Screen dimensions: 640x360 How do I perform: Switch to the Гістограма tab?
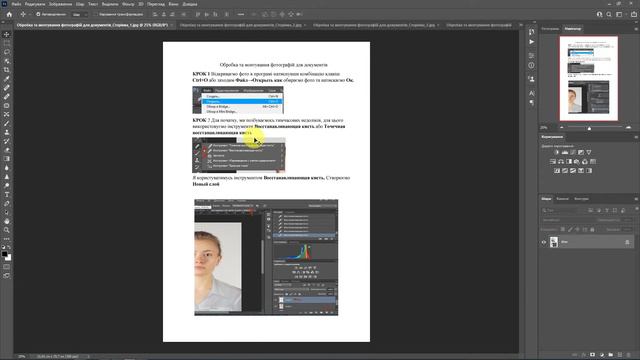pos(550,29)
